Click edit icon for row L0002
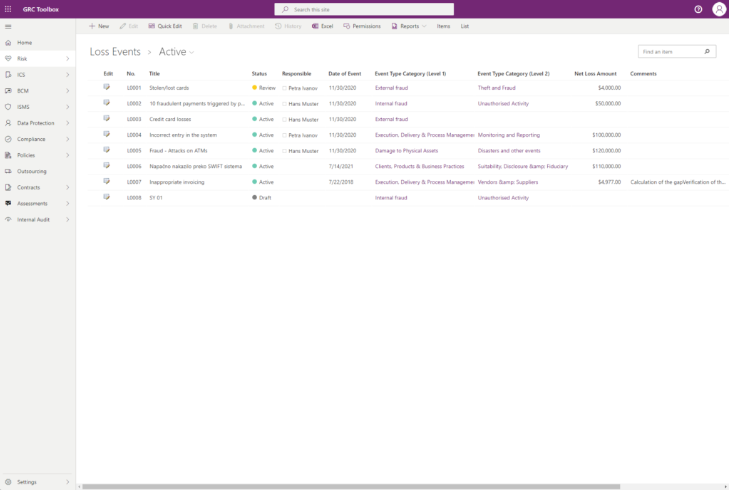729x490 pixels. coord(106,103)
